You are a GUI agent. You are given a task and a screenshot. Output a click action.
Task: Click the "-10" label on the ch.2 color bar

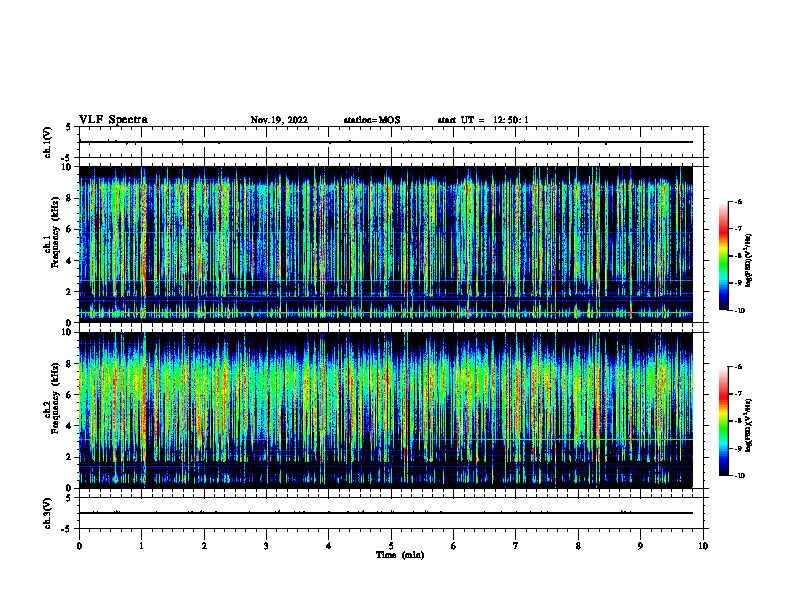pyautogui.click(x=739, y=476)
